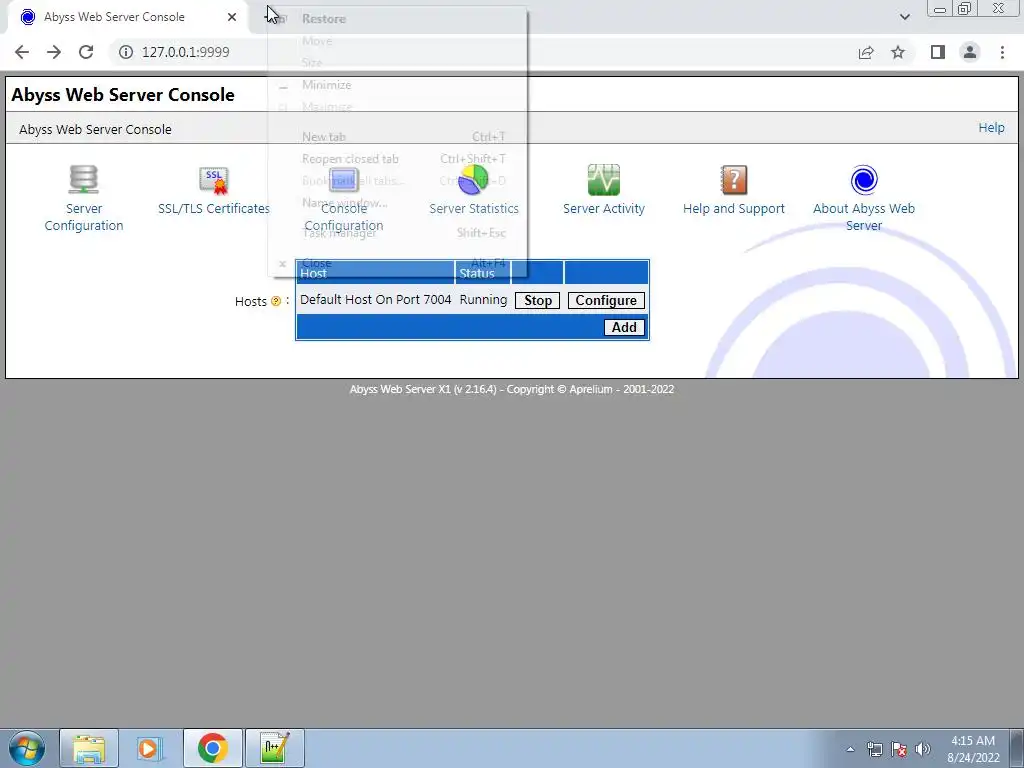Open the Action Center flag icon
The image size is (1024, 768).
(899, 749)
